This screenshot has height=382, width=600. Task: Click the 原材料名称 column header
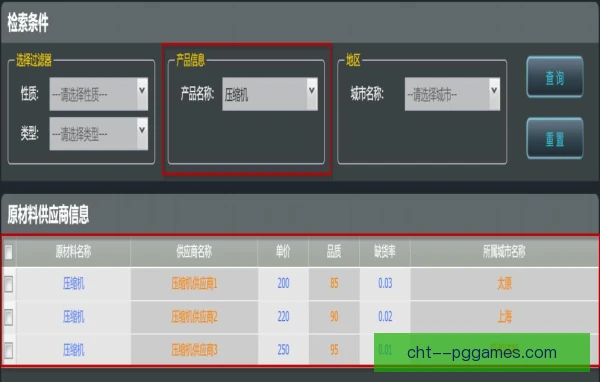click(73, 252)
